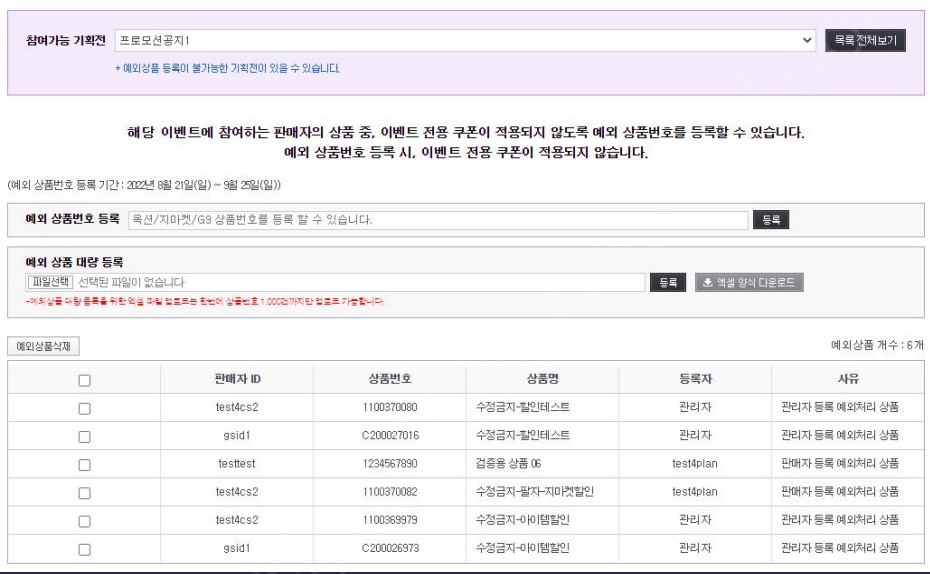Check the row for product 1100370082
Screen dimensions: 930x574
tap(84, 492)
